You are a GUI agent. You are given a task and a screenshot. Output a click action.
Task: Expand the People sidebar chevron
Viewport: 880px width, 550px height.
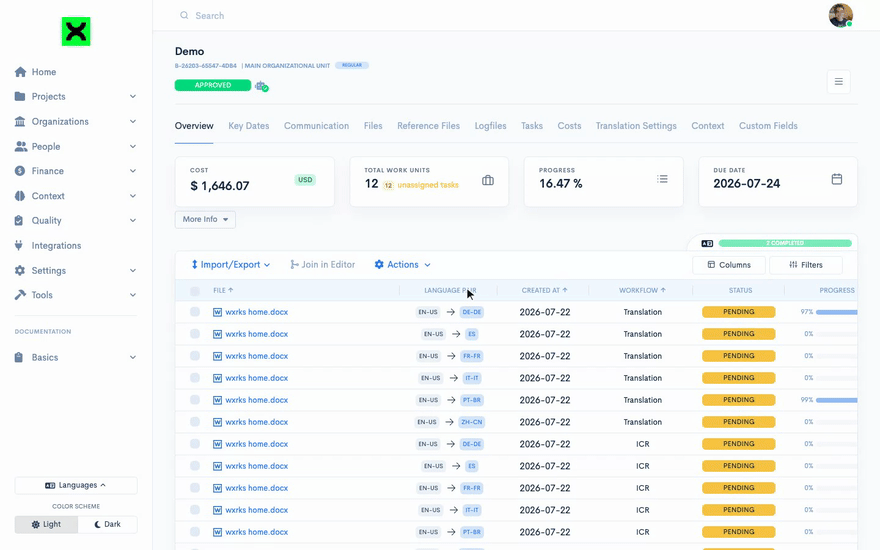coord(132,146)
